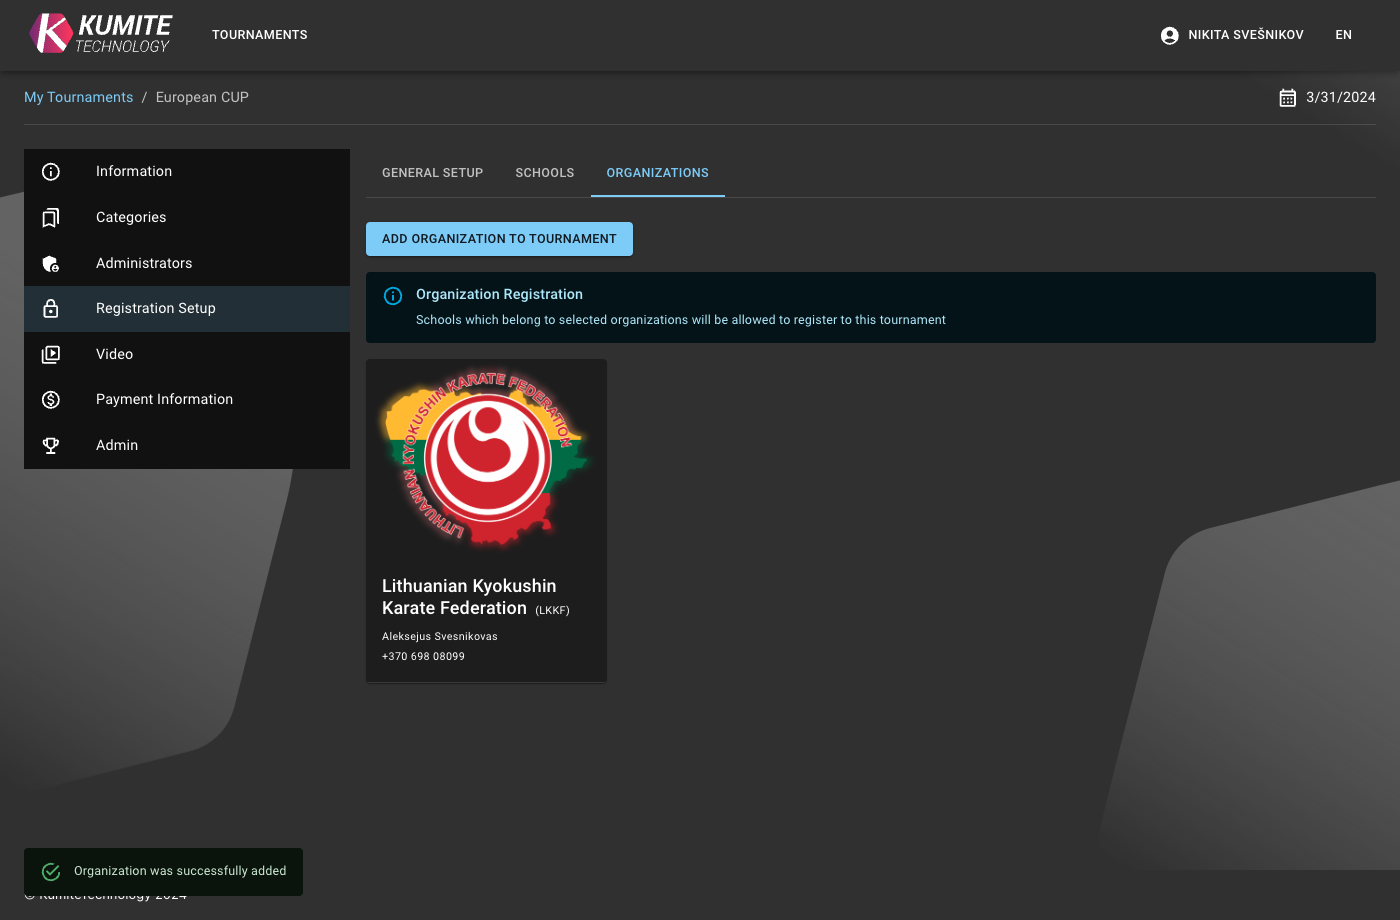Select the Organizations tab

[657, 173]
